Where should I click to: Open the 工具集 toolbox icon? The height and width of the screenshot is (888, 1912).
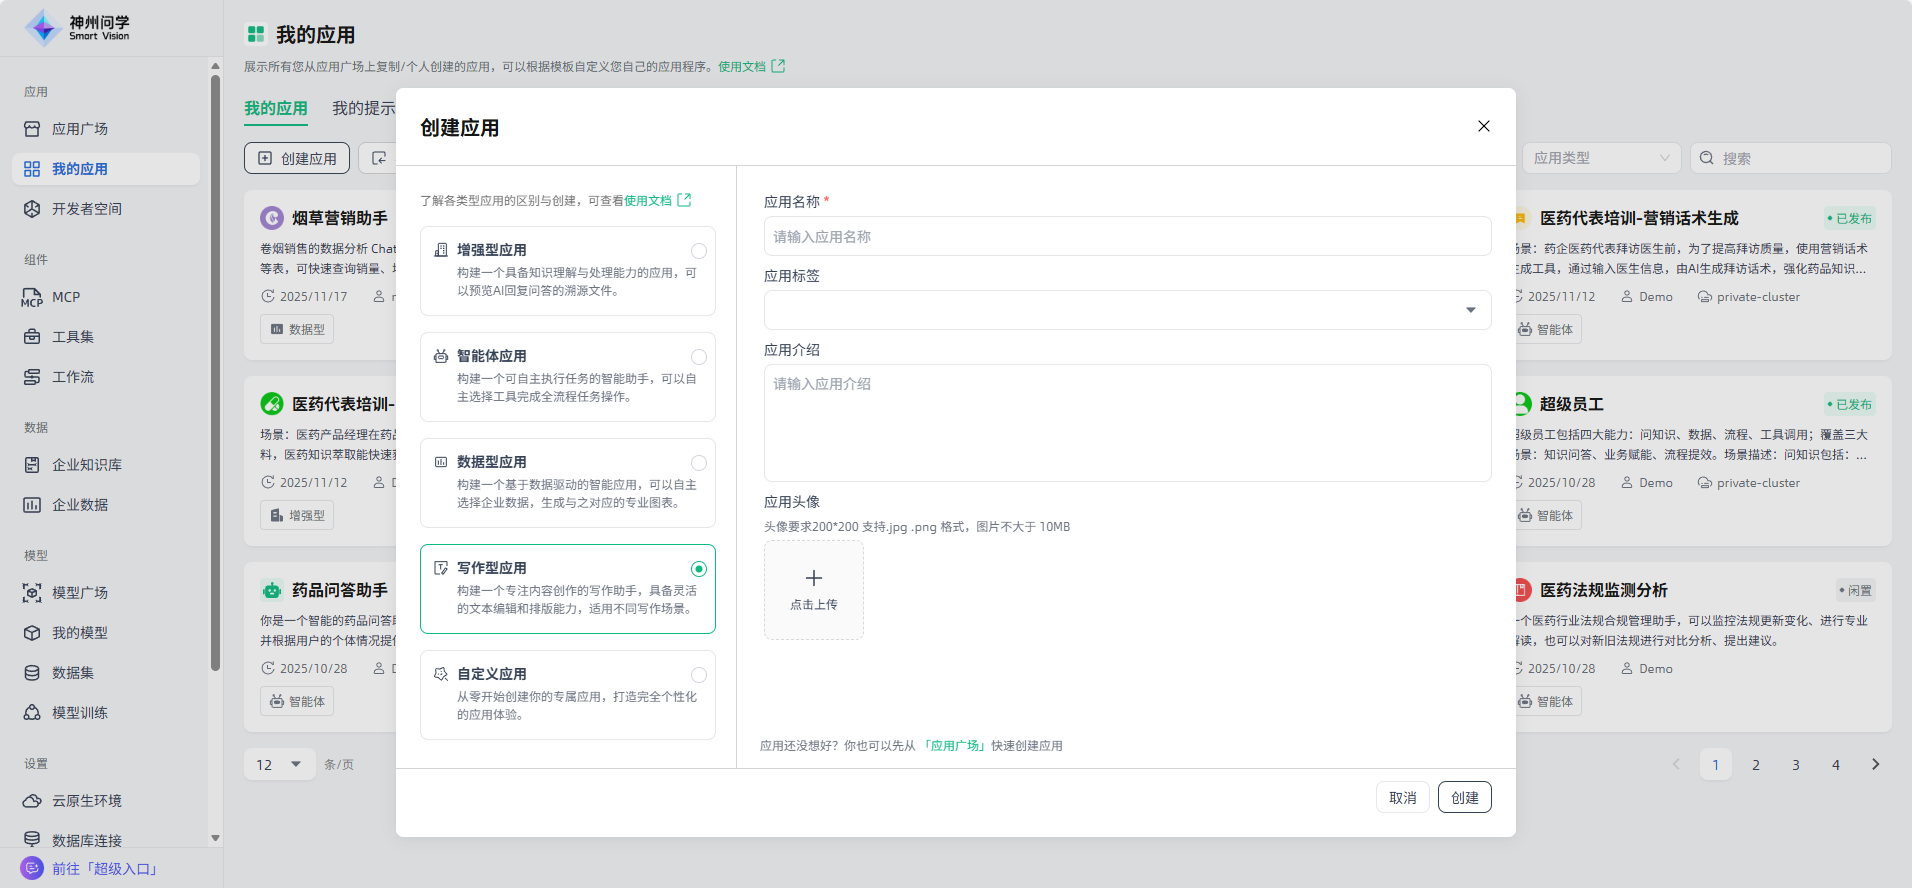(32, 337)
